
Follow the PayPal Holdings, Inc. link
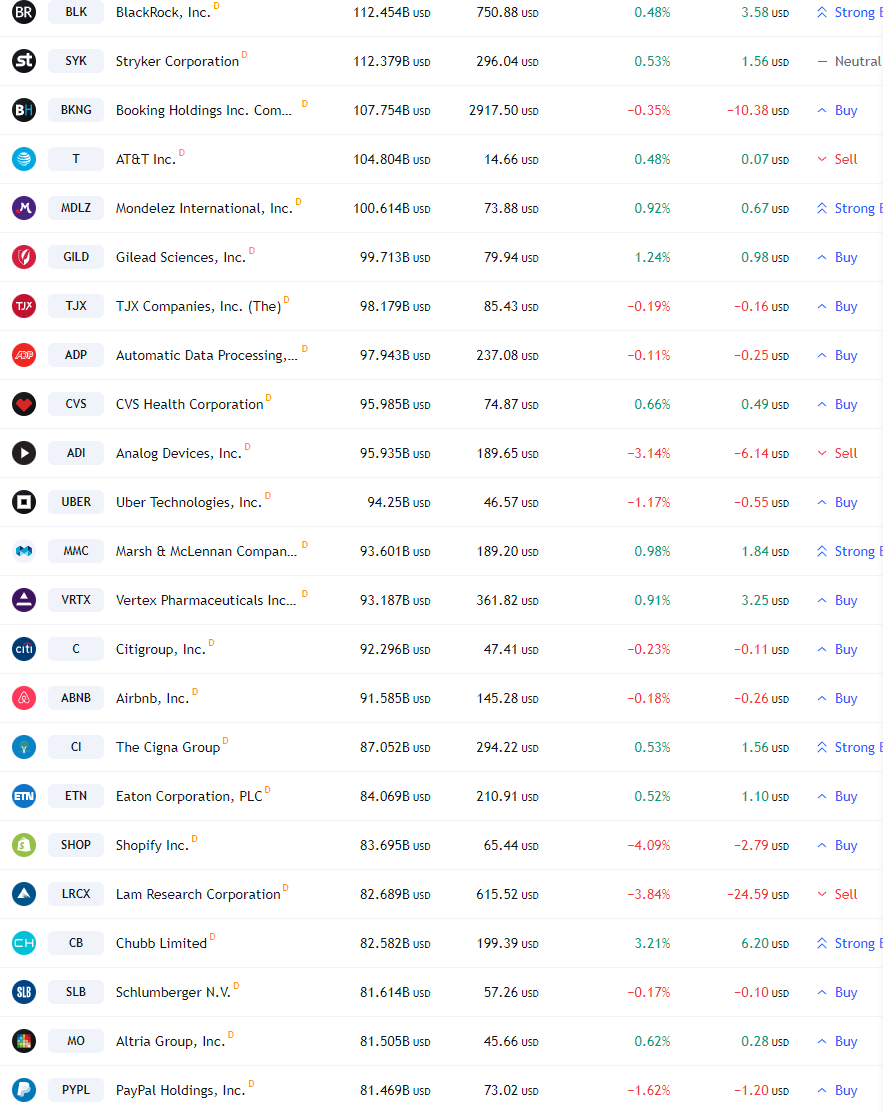coord(181,1090)
